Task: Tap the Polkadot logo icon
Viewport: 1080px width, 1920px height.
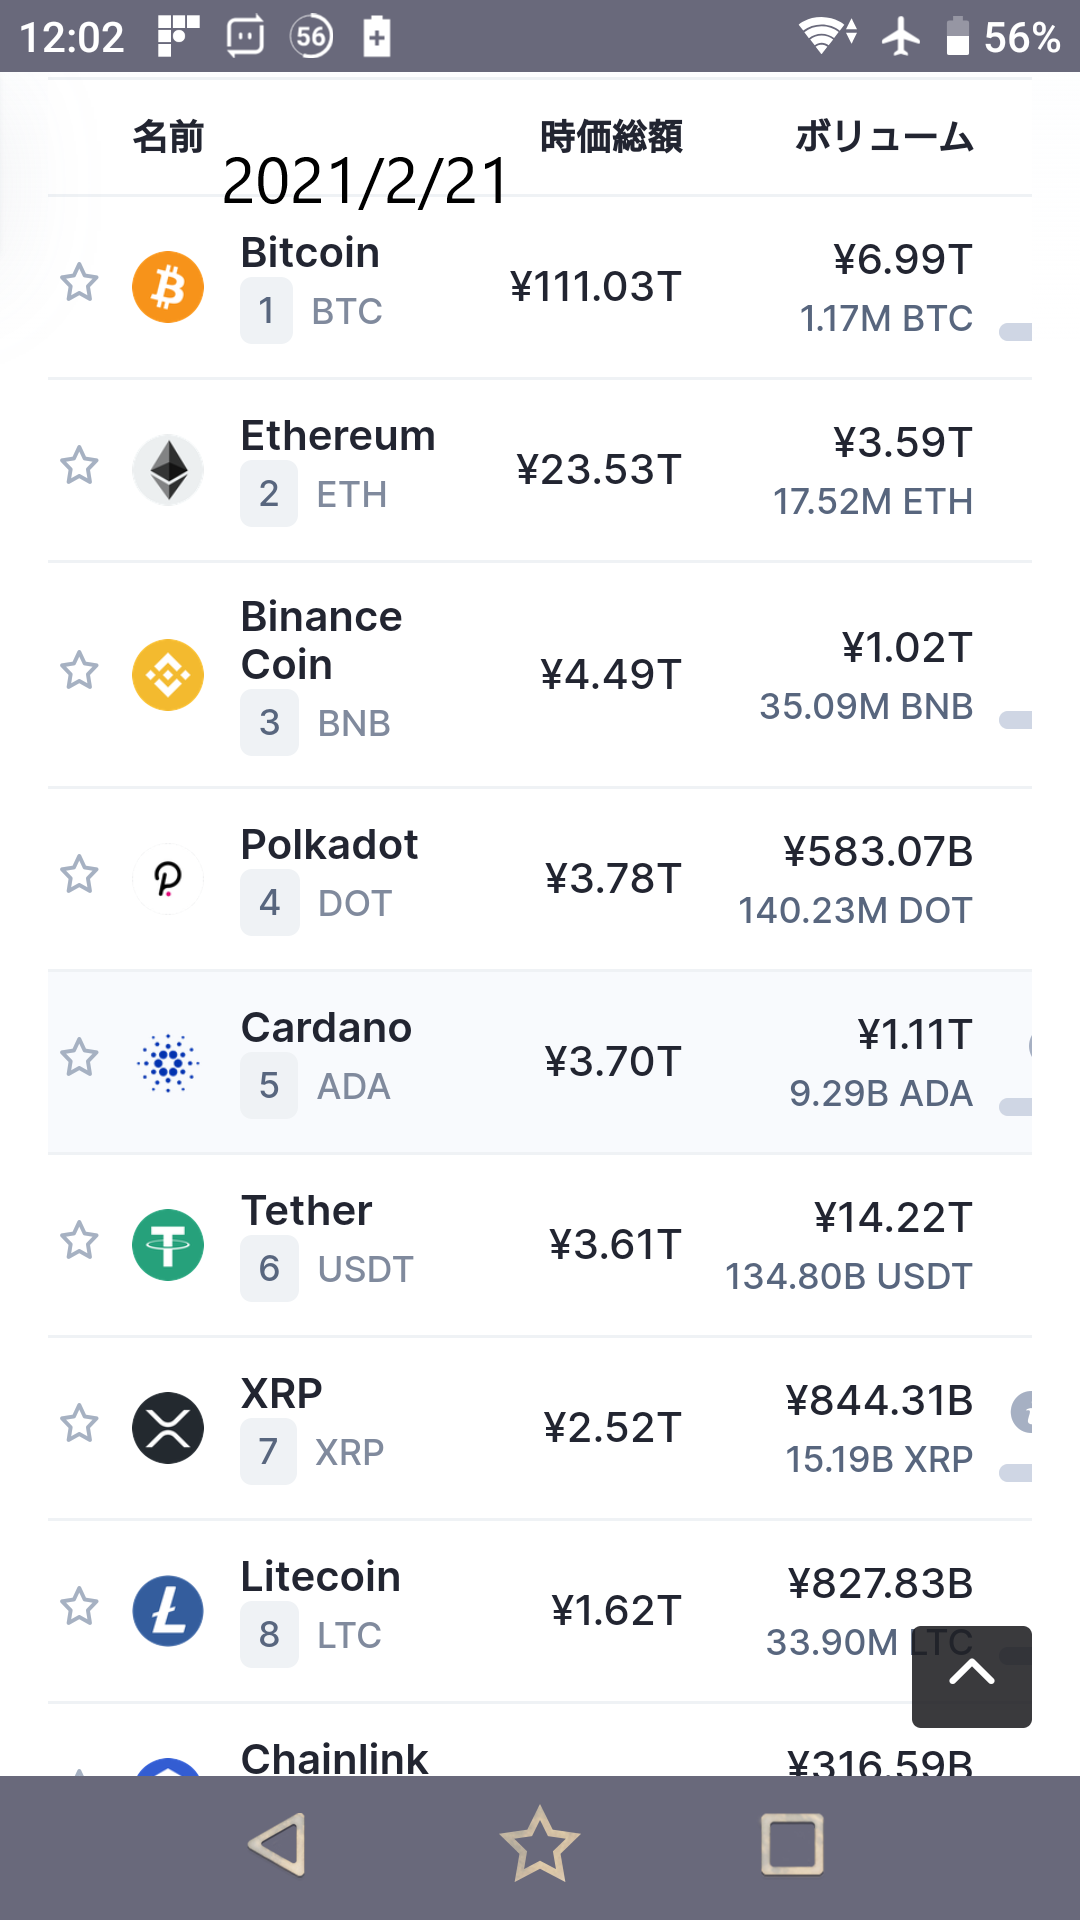Action: tap(168, 878)
